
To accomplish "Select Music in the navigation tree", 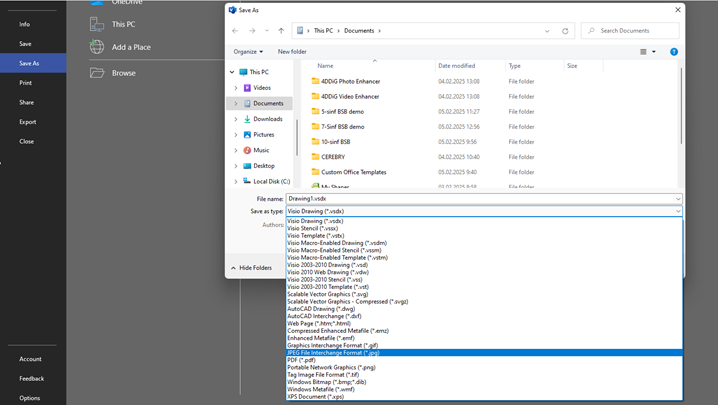I will coord(261,150).
